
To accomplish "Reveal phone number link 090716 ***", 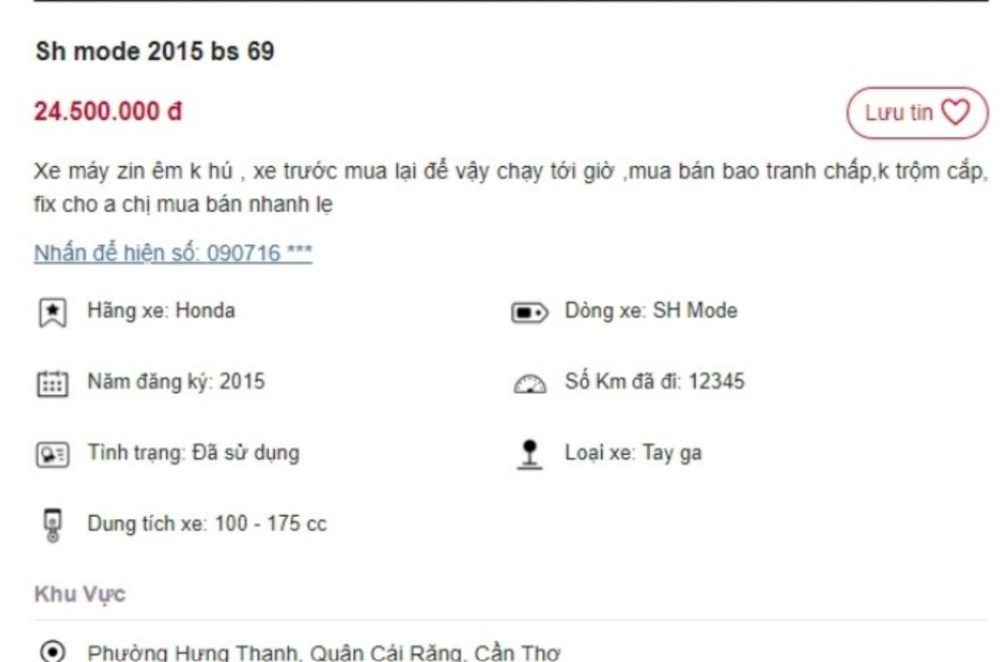I will [x=173, y=253].
